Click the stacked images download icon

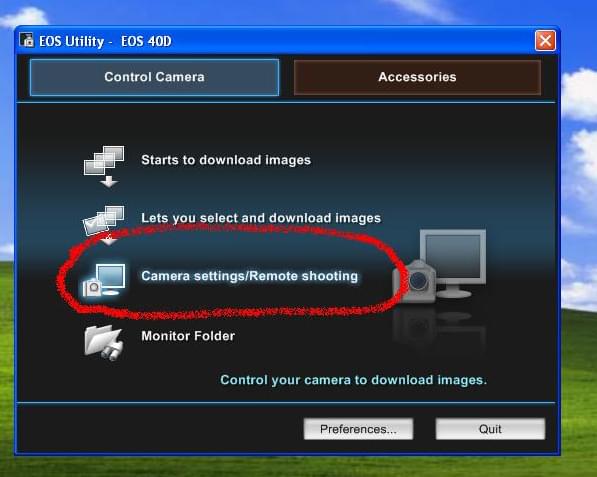tap(104, 166)
